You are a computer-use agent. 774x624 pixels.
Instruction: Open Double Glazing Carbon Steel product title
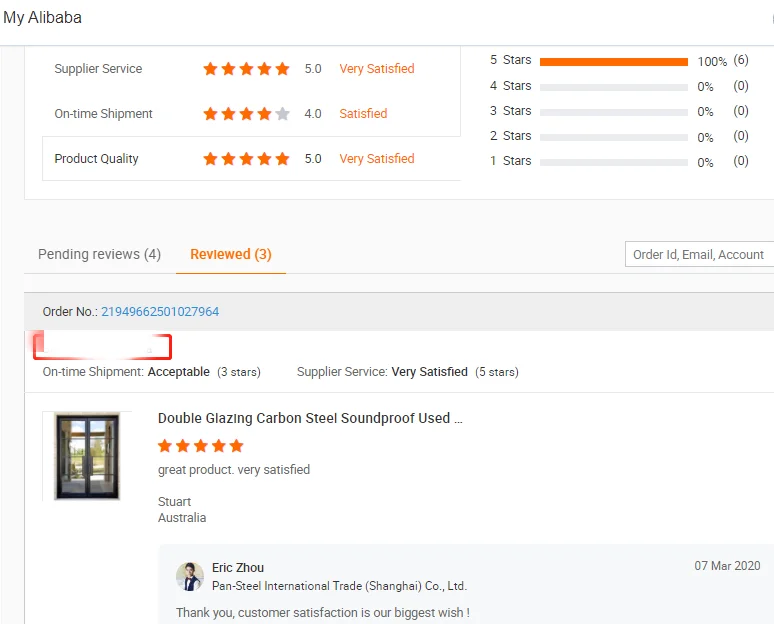point(310,418)
